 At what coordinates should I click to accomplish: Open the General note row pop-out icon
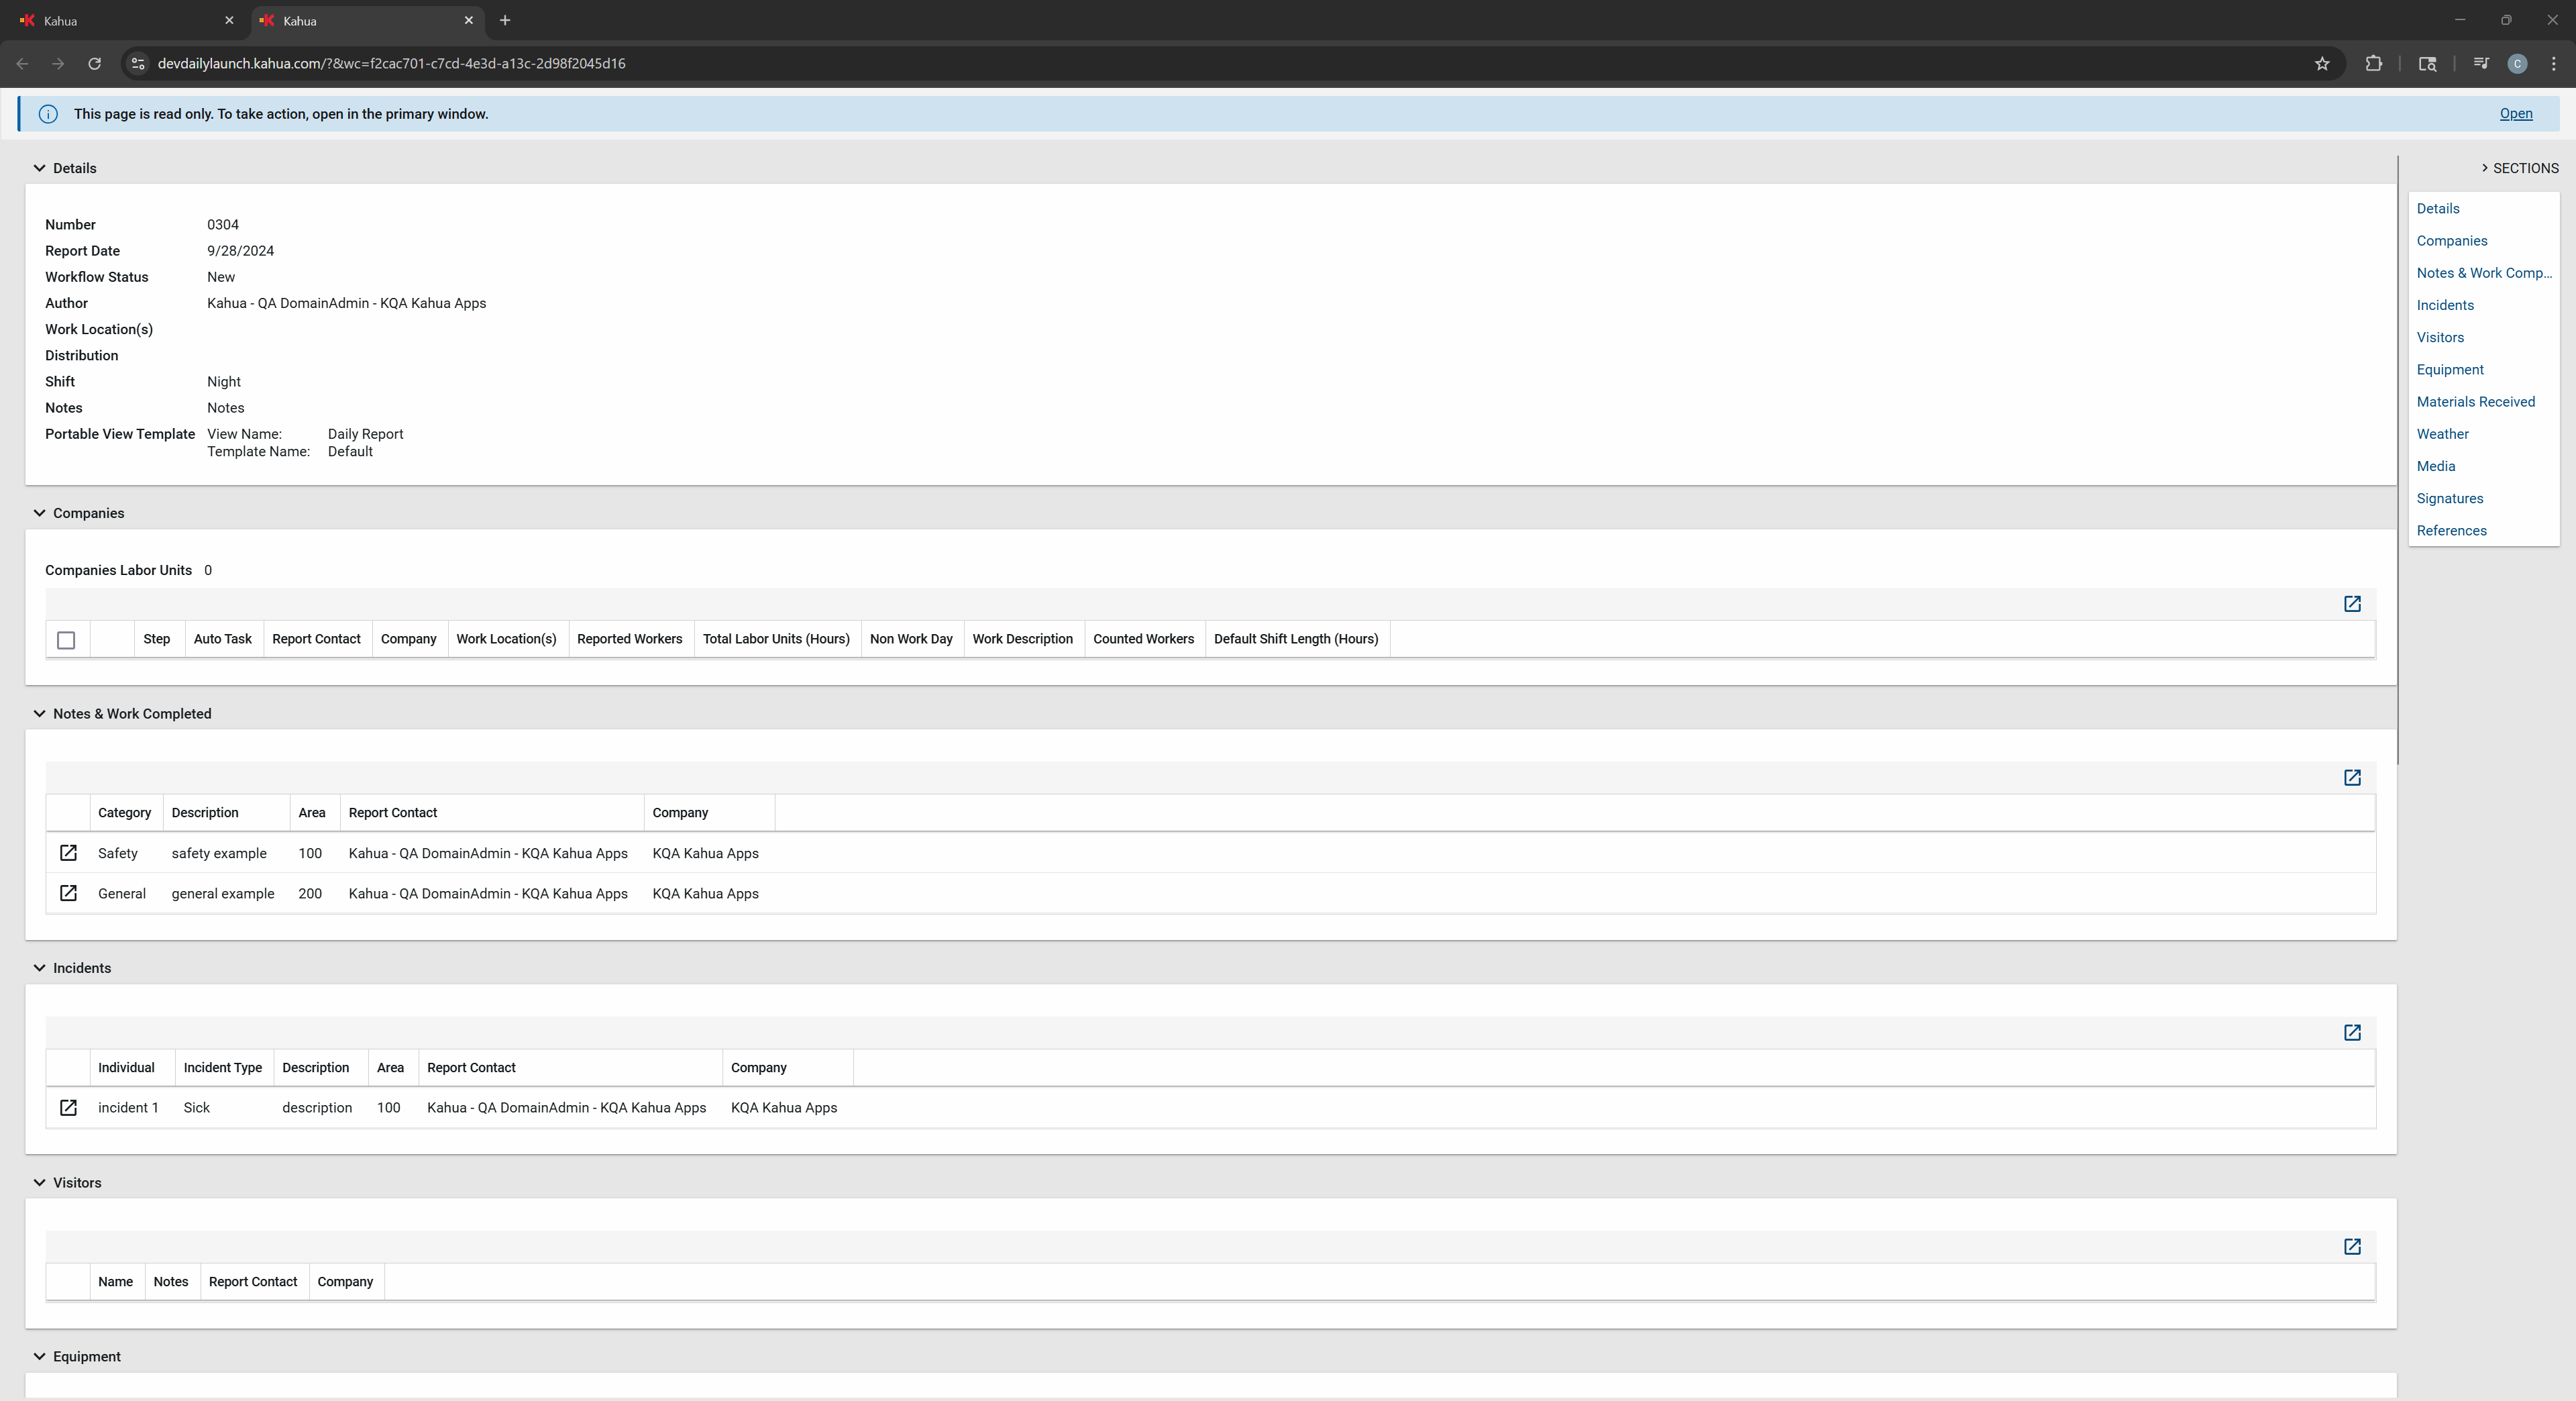(x=68, y=893)
